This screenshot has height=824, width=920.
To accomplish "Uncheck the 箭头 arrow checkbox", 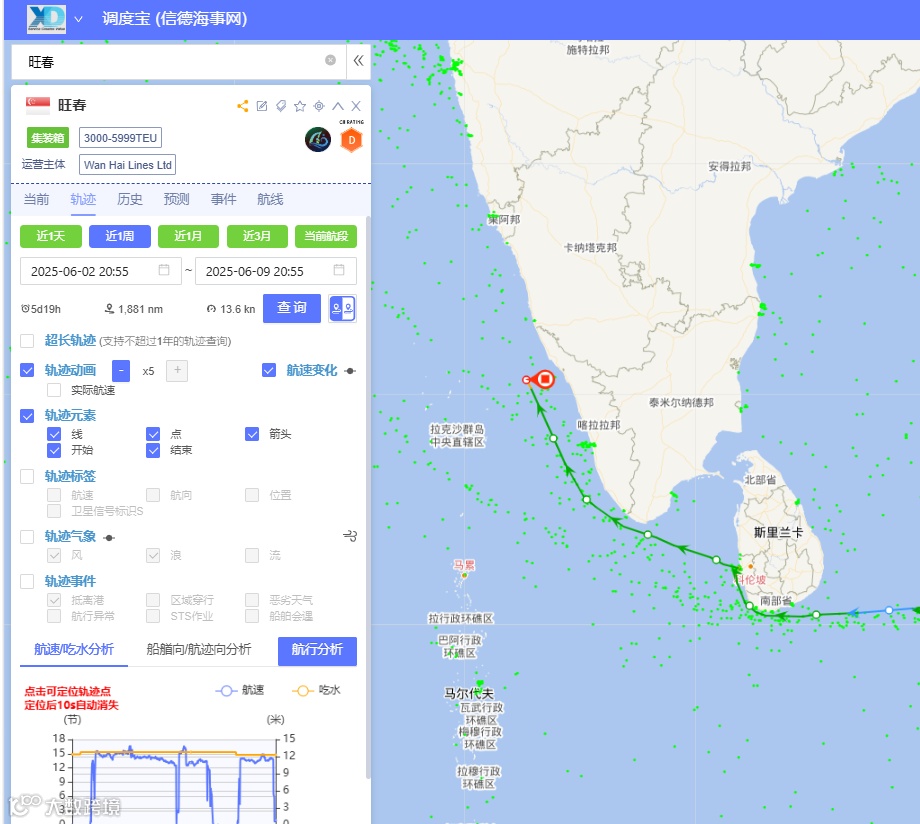I will pyautogui.click(x=252, y=434).
